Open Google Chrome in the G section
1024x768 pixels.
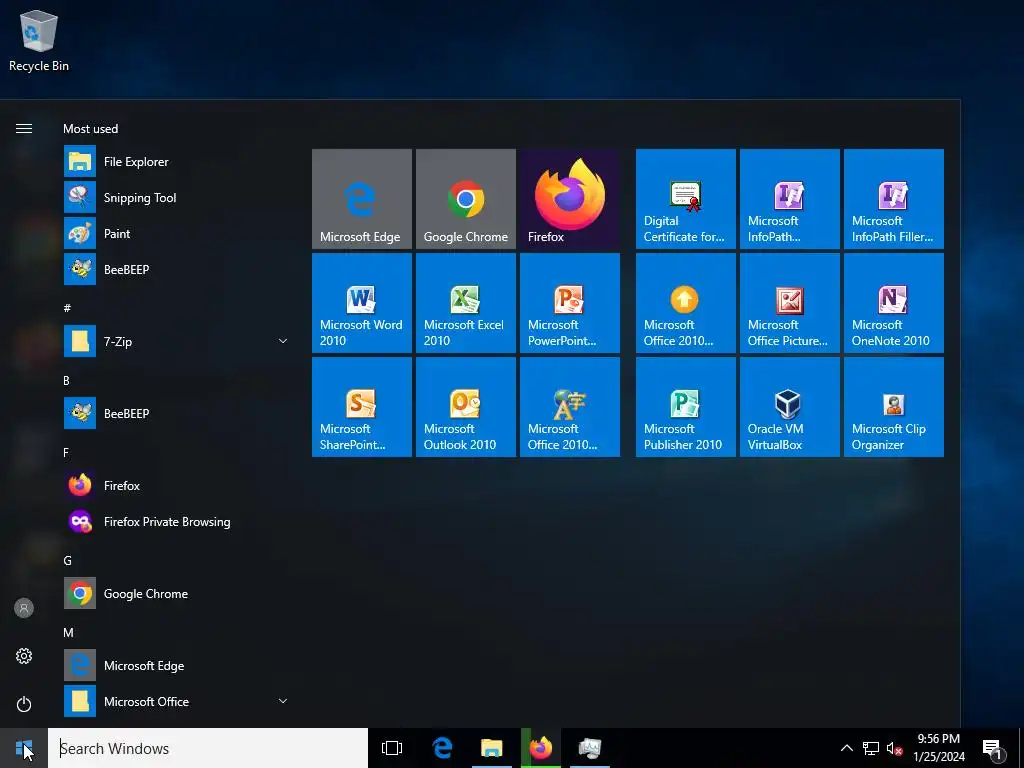176,593
